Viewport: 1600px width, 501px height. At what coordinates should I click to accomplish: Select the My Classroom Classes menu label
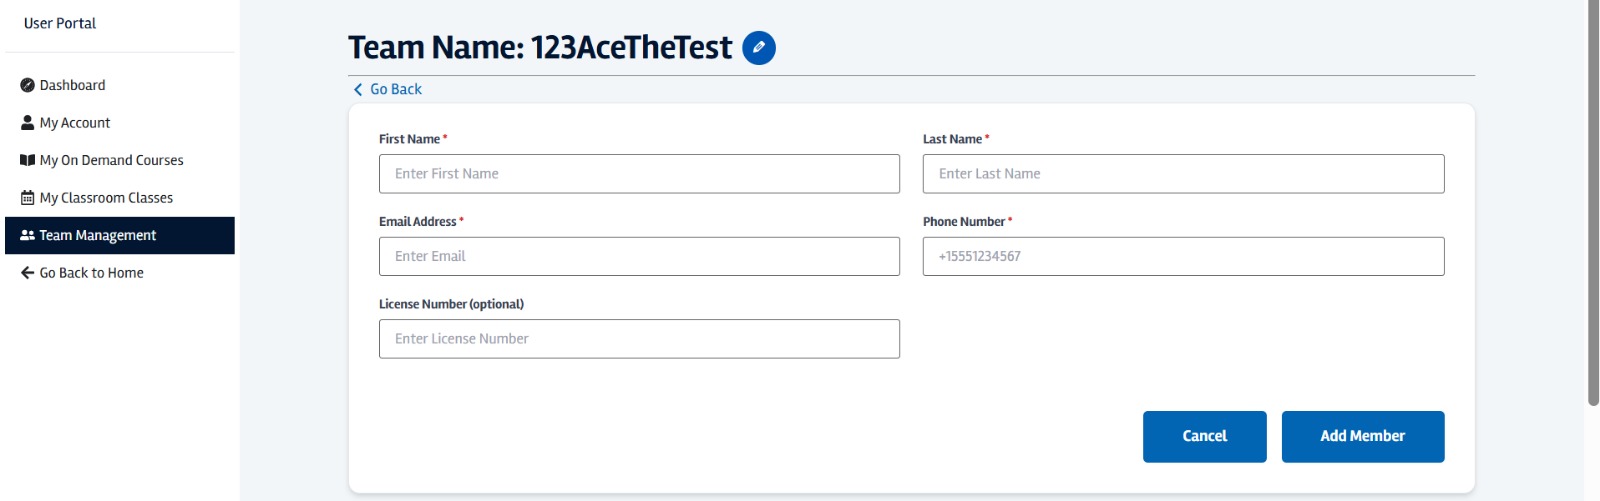(x=106, y=198)
